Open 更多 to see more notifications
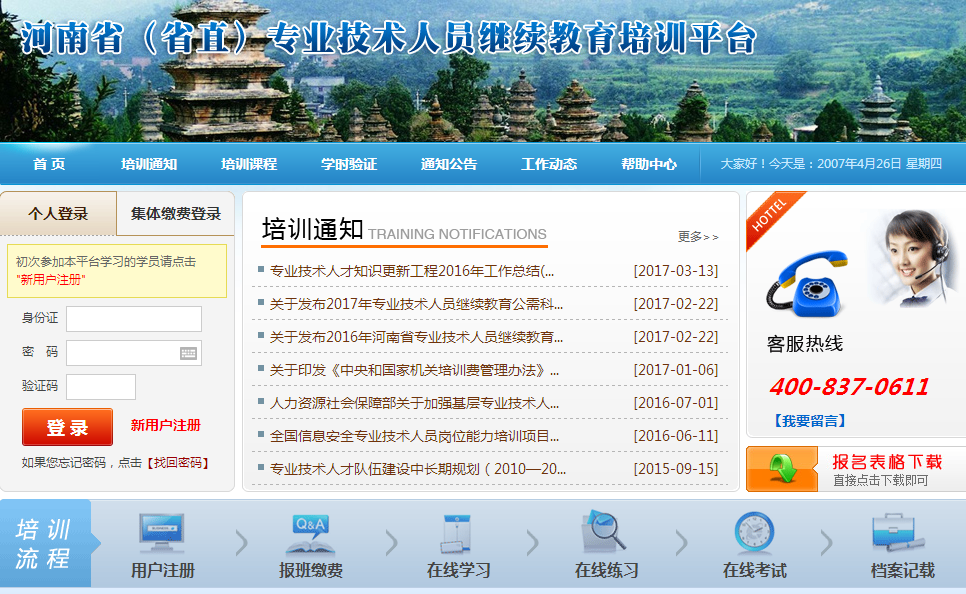Viewport: 966px width, 594px height. click(697, 237)
